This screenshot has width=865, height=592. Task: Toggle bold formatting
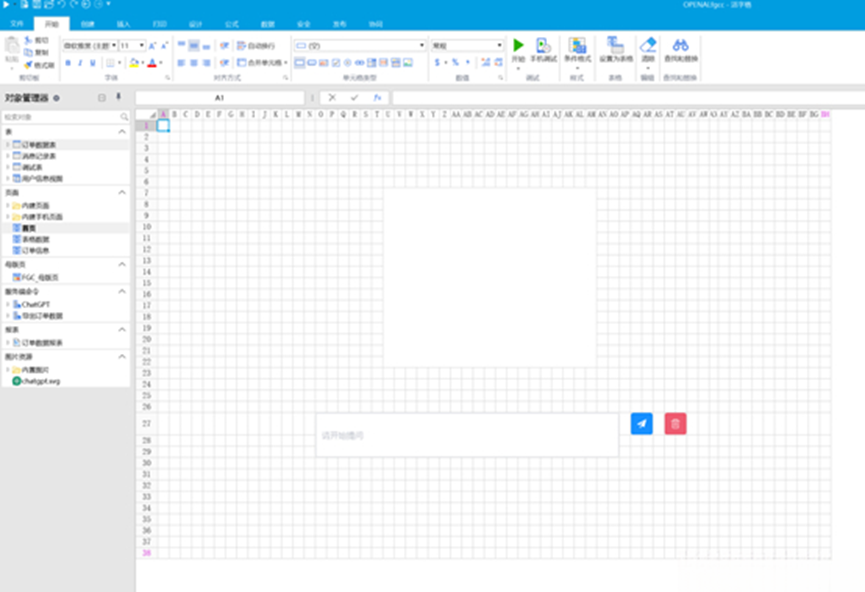click(x=68, y=63)
